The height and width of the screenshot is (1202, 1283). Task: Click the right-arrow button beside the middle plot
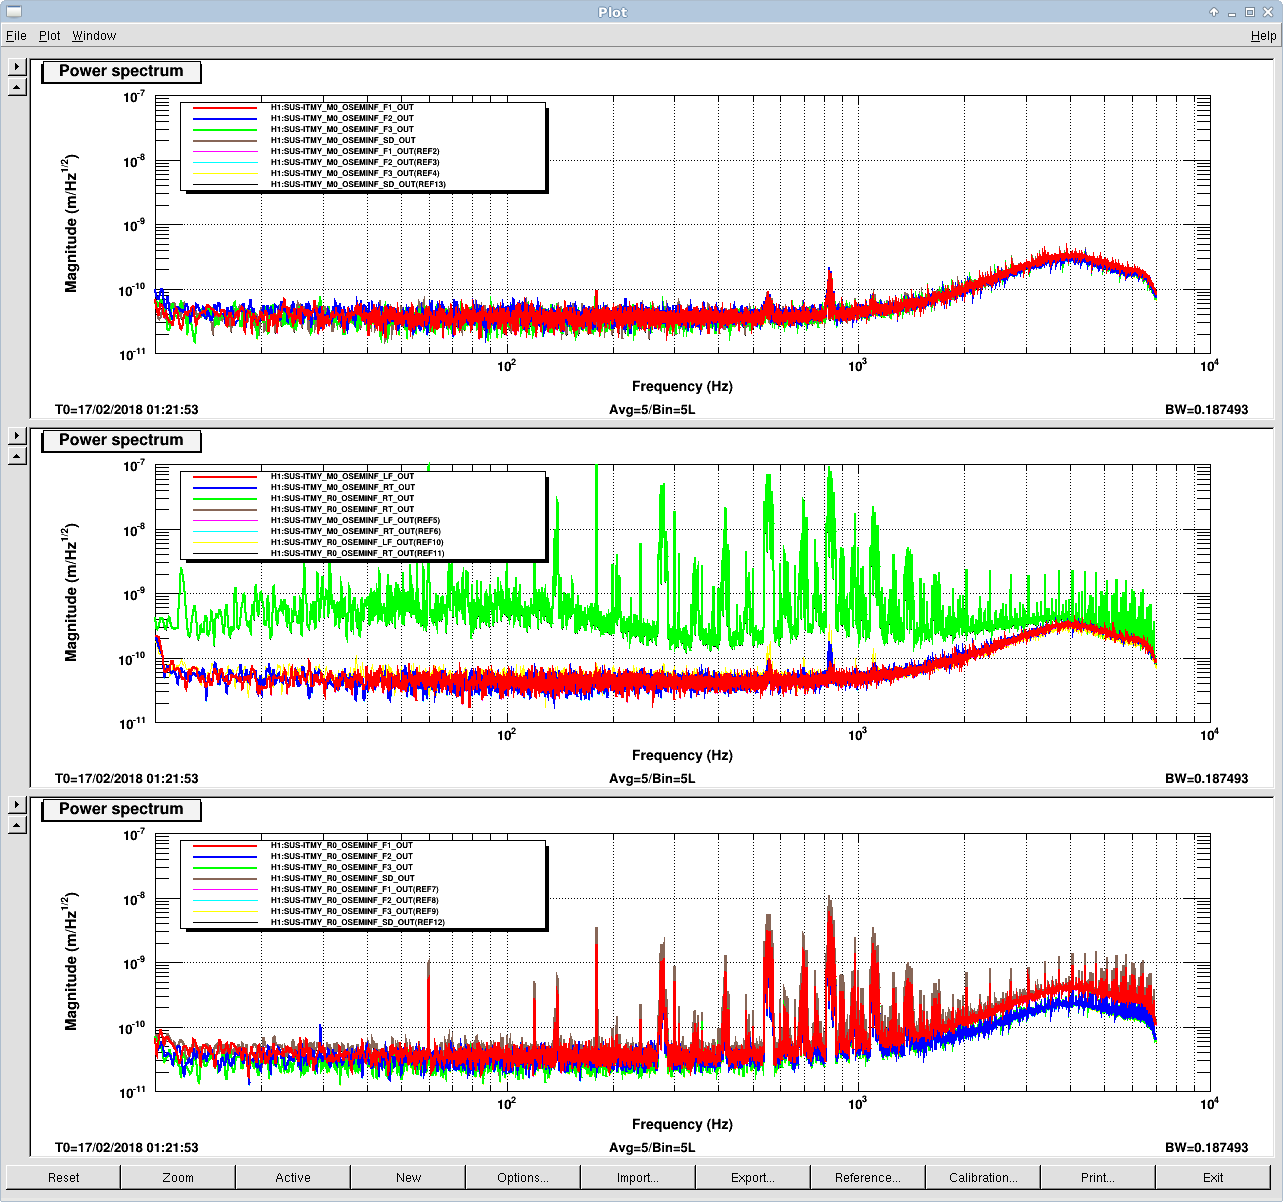point(16,436)
